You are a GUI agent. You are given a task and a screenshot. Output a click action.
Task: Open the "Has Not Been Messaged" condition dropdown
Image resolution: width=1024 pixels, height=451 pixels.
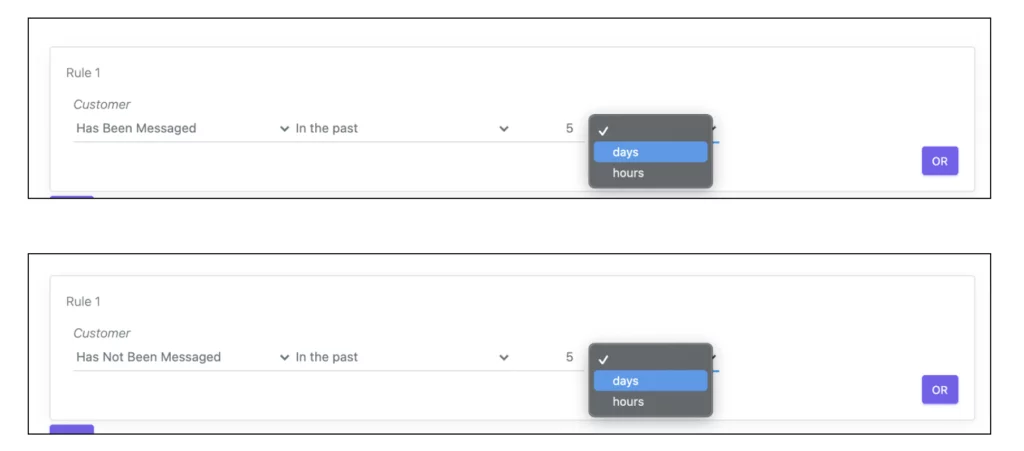click(182, 358)
